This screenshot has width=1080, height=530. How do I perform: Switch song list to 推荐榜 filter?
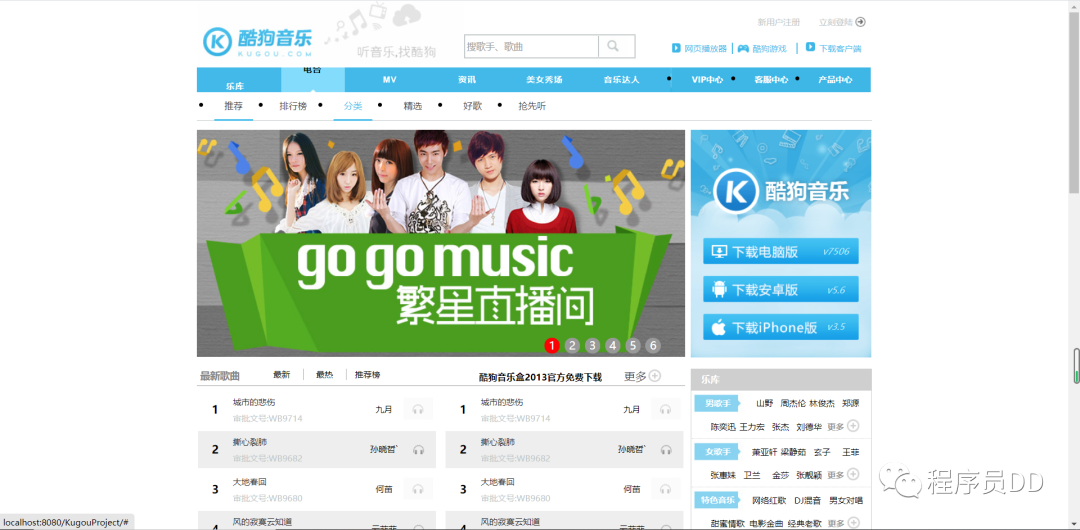[367, 374]
